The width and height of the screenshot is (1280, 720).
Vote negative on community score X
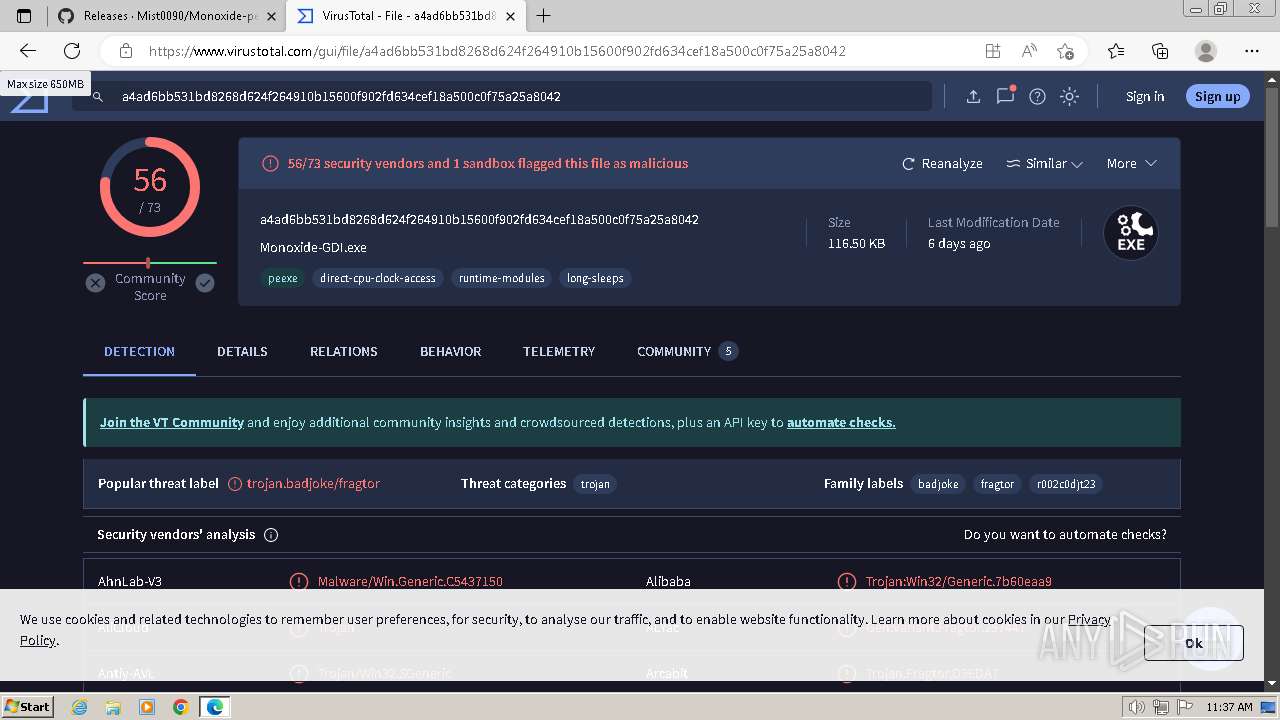click(95, 283)
